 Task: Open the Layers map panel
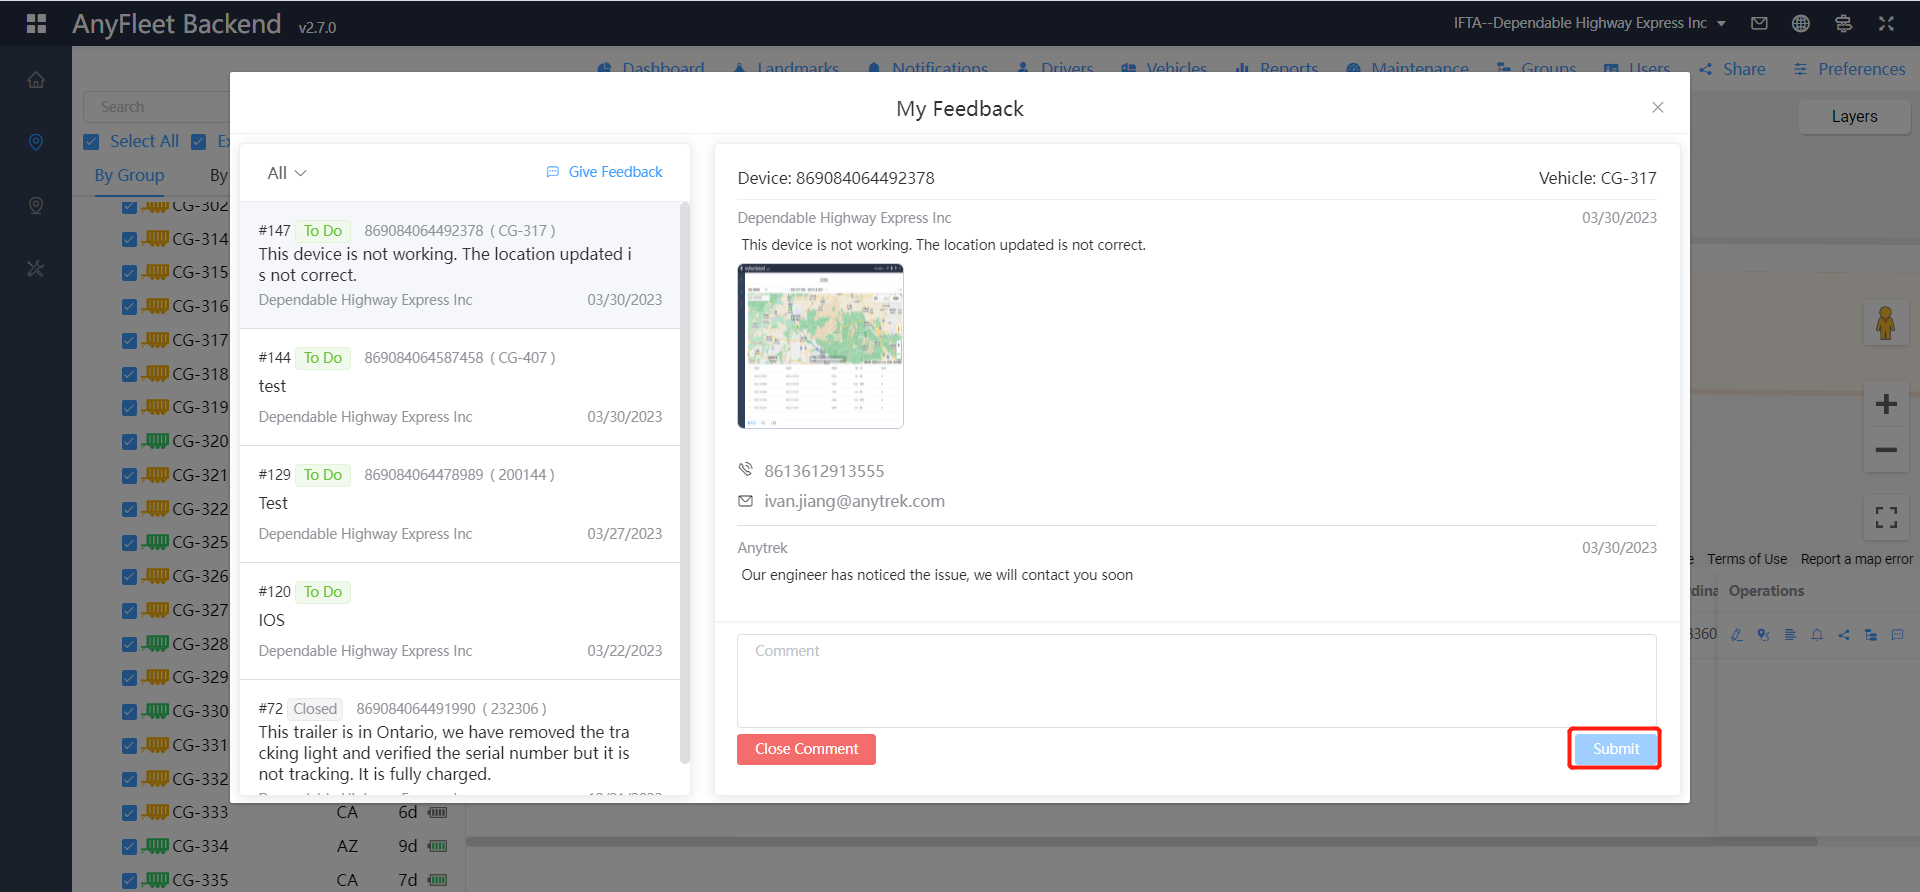(1853, 117)
